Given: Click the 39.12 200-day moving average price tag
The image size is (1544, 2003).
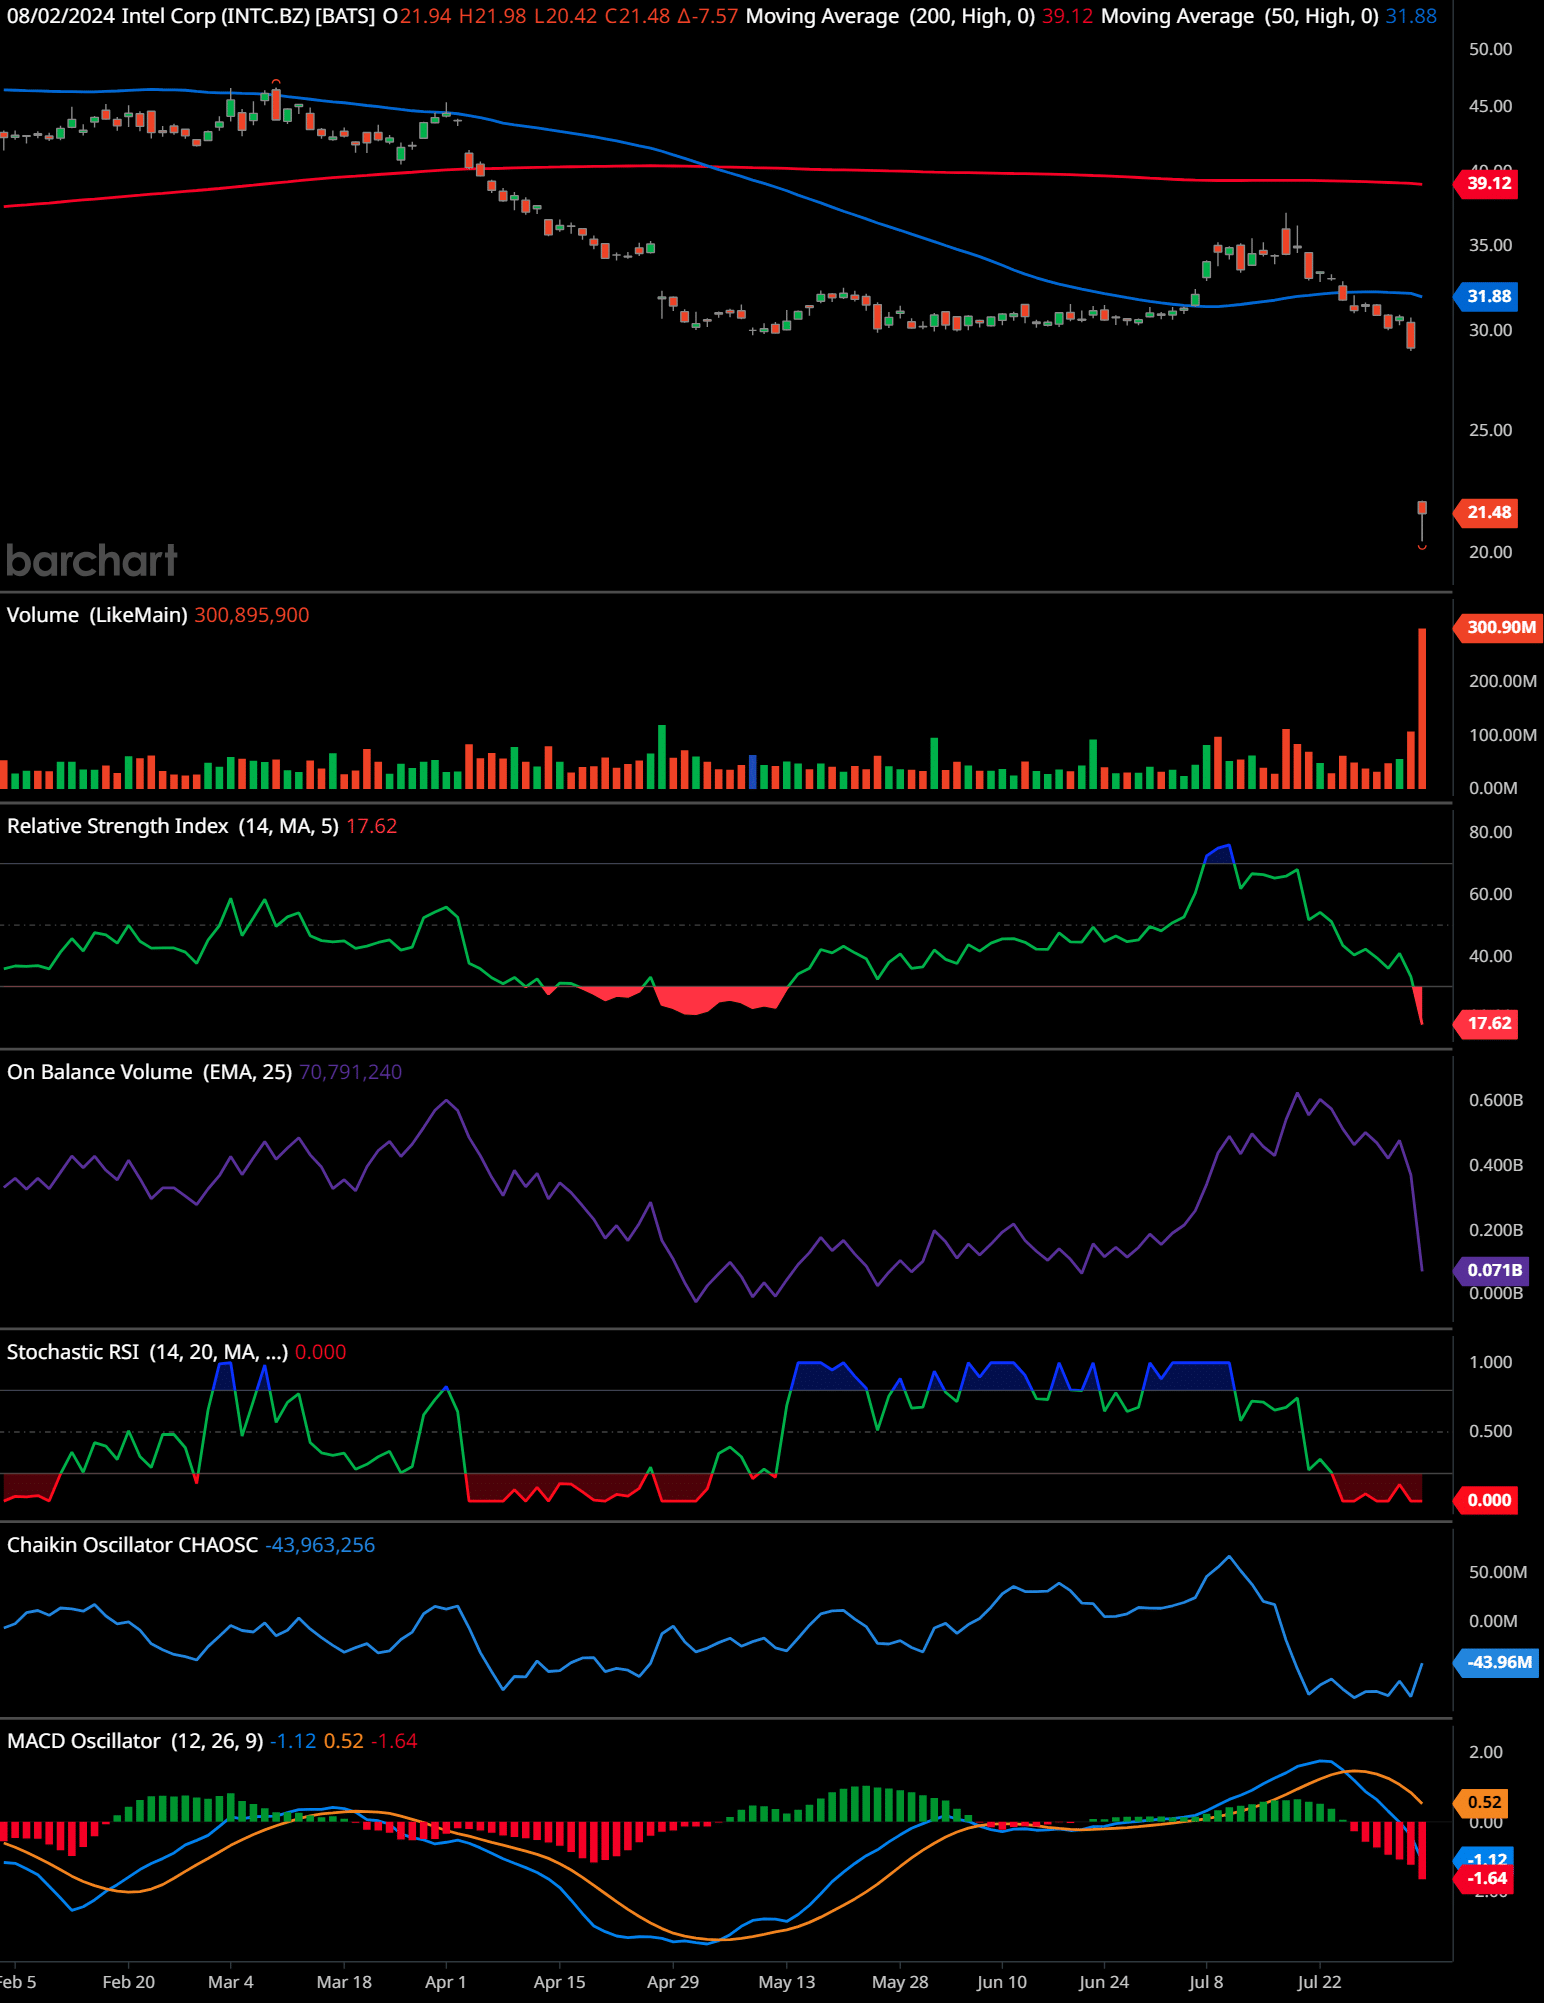Looking at the screenshot, I should pyautogui.click(x=1487, y=183).
